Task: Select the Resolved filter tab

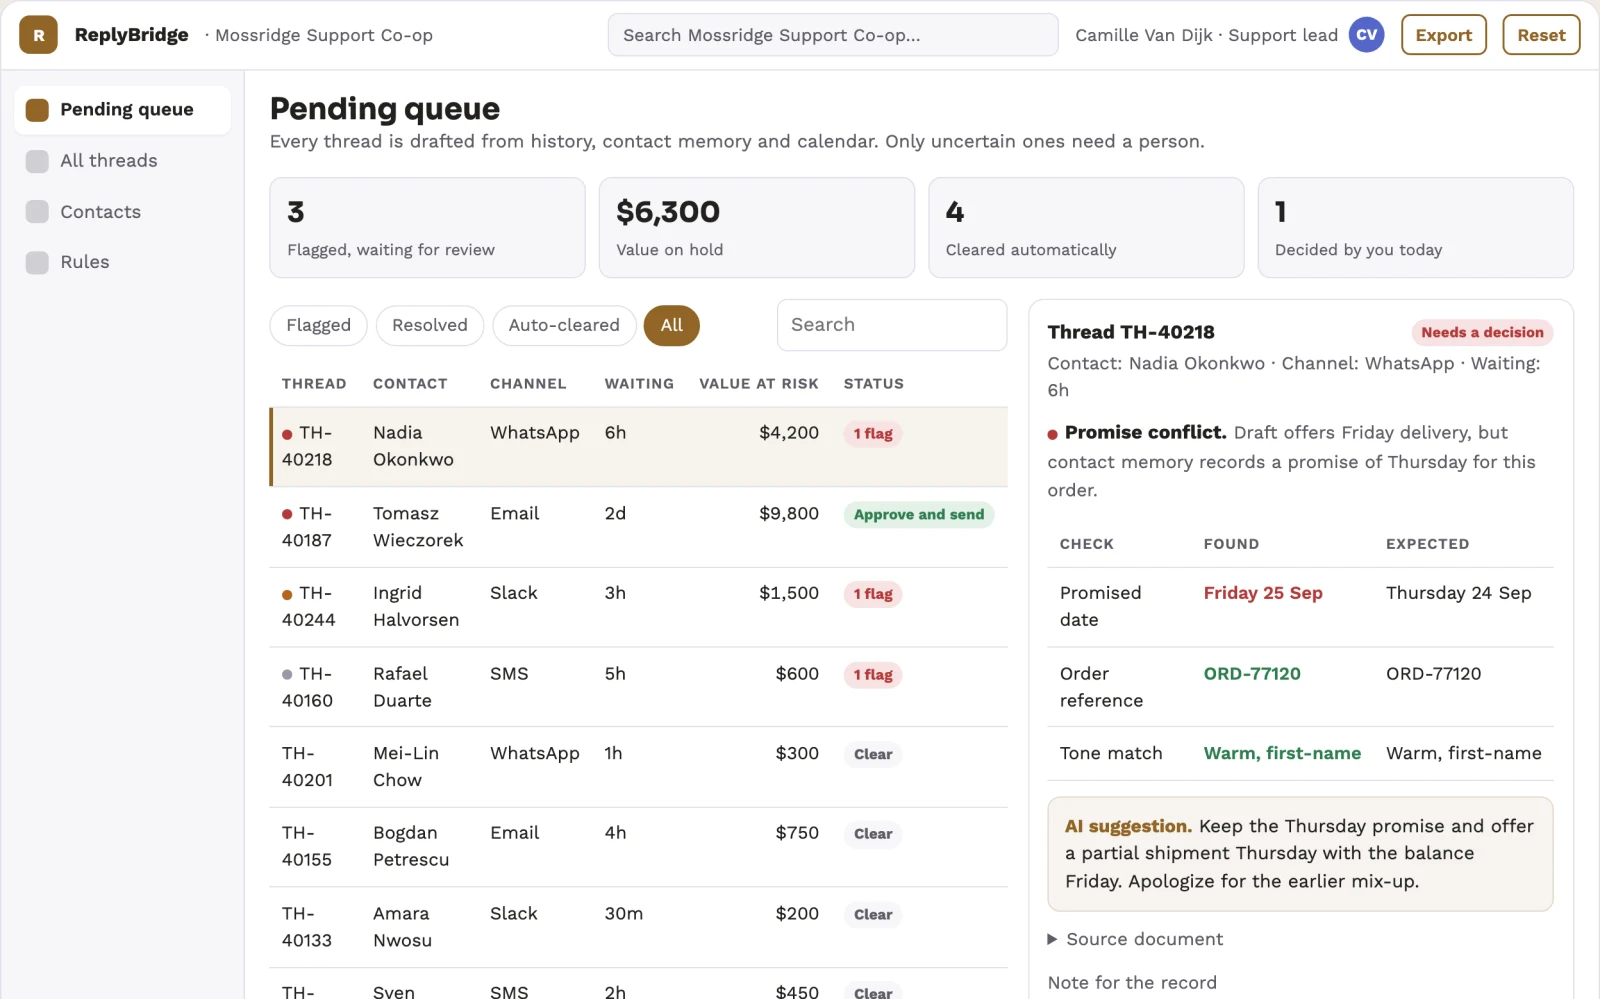Action: coord(429,325)
